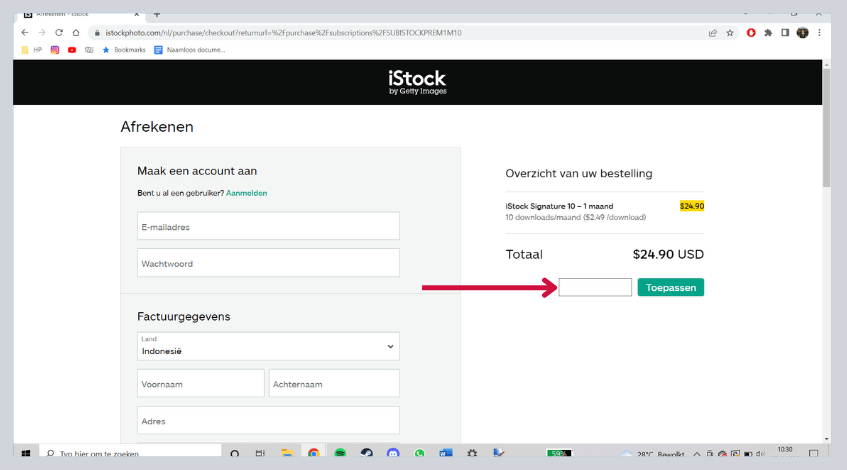This screenshot has width=847, height=470.
Task: Focus the E-mailadres field
Action: (x=268, y=226)
